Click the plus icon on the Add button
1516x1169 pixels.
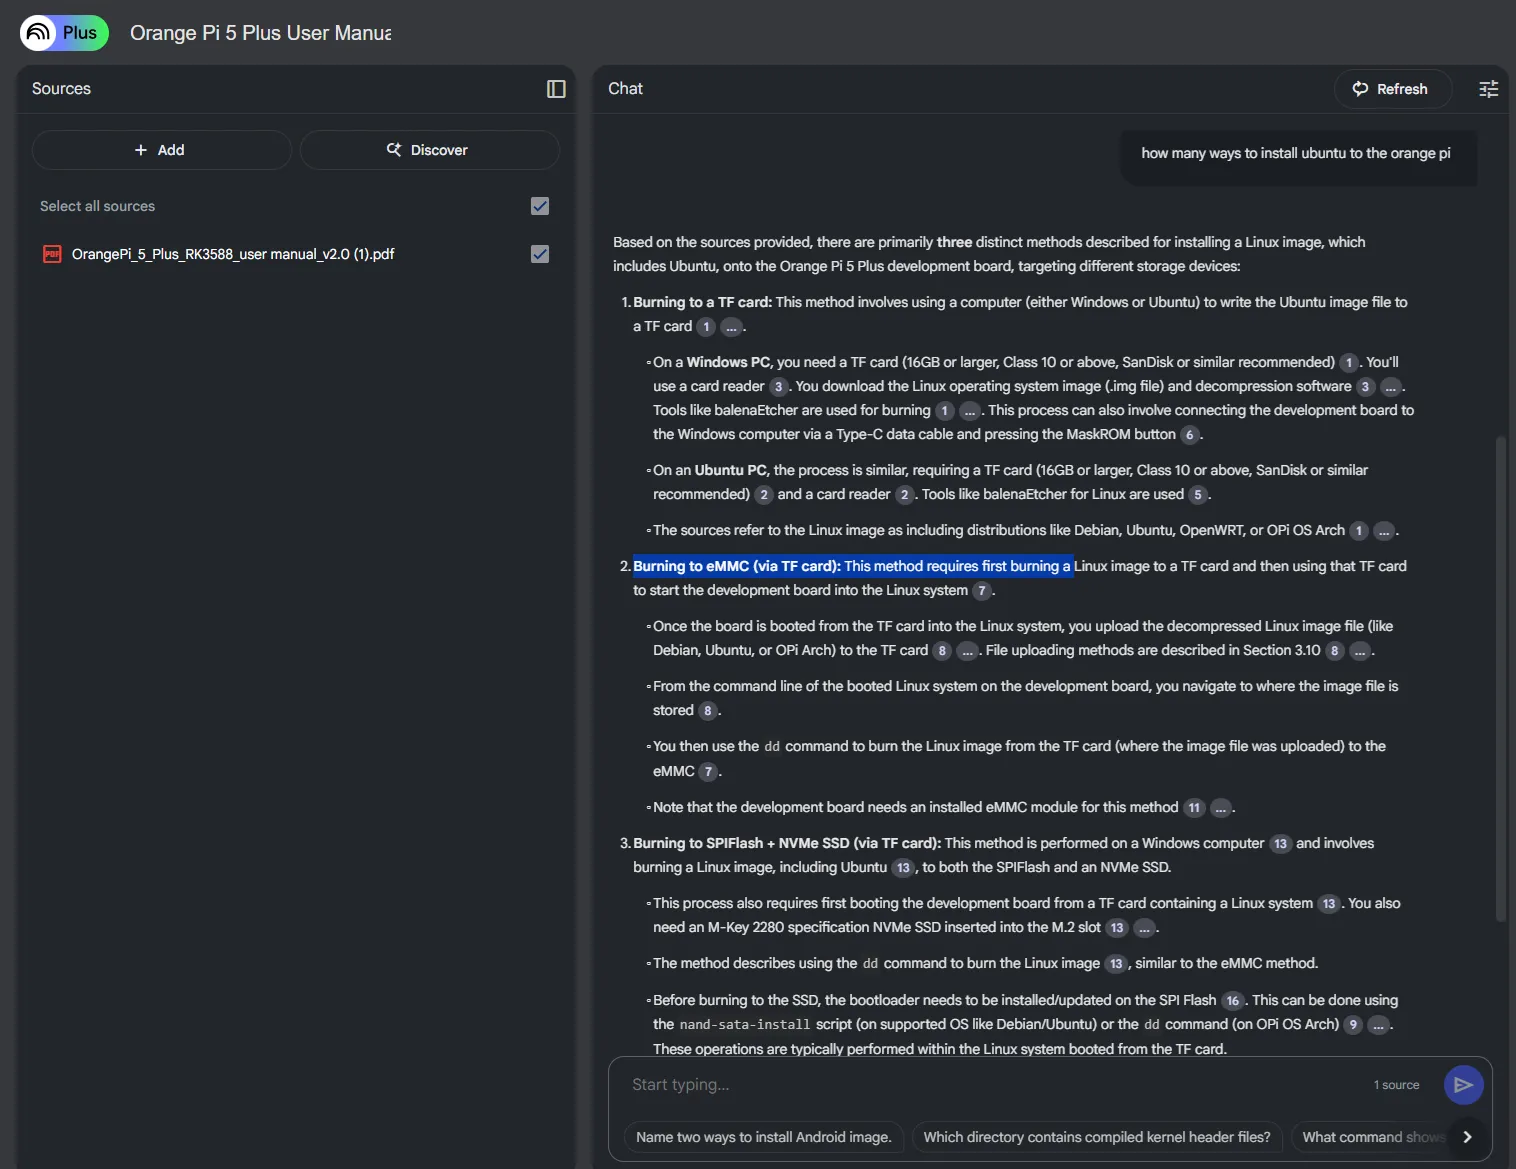point(140,150)
